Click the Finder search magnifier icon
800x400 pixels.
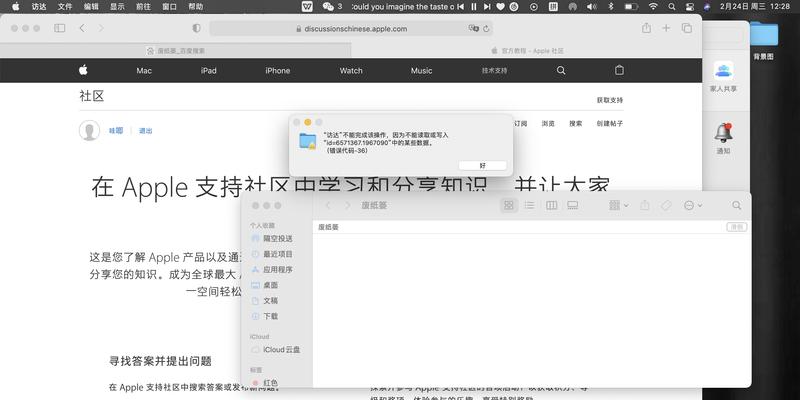[736, 206]
